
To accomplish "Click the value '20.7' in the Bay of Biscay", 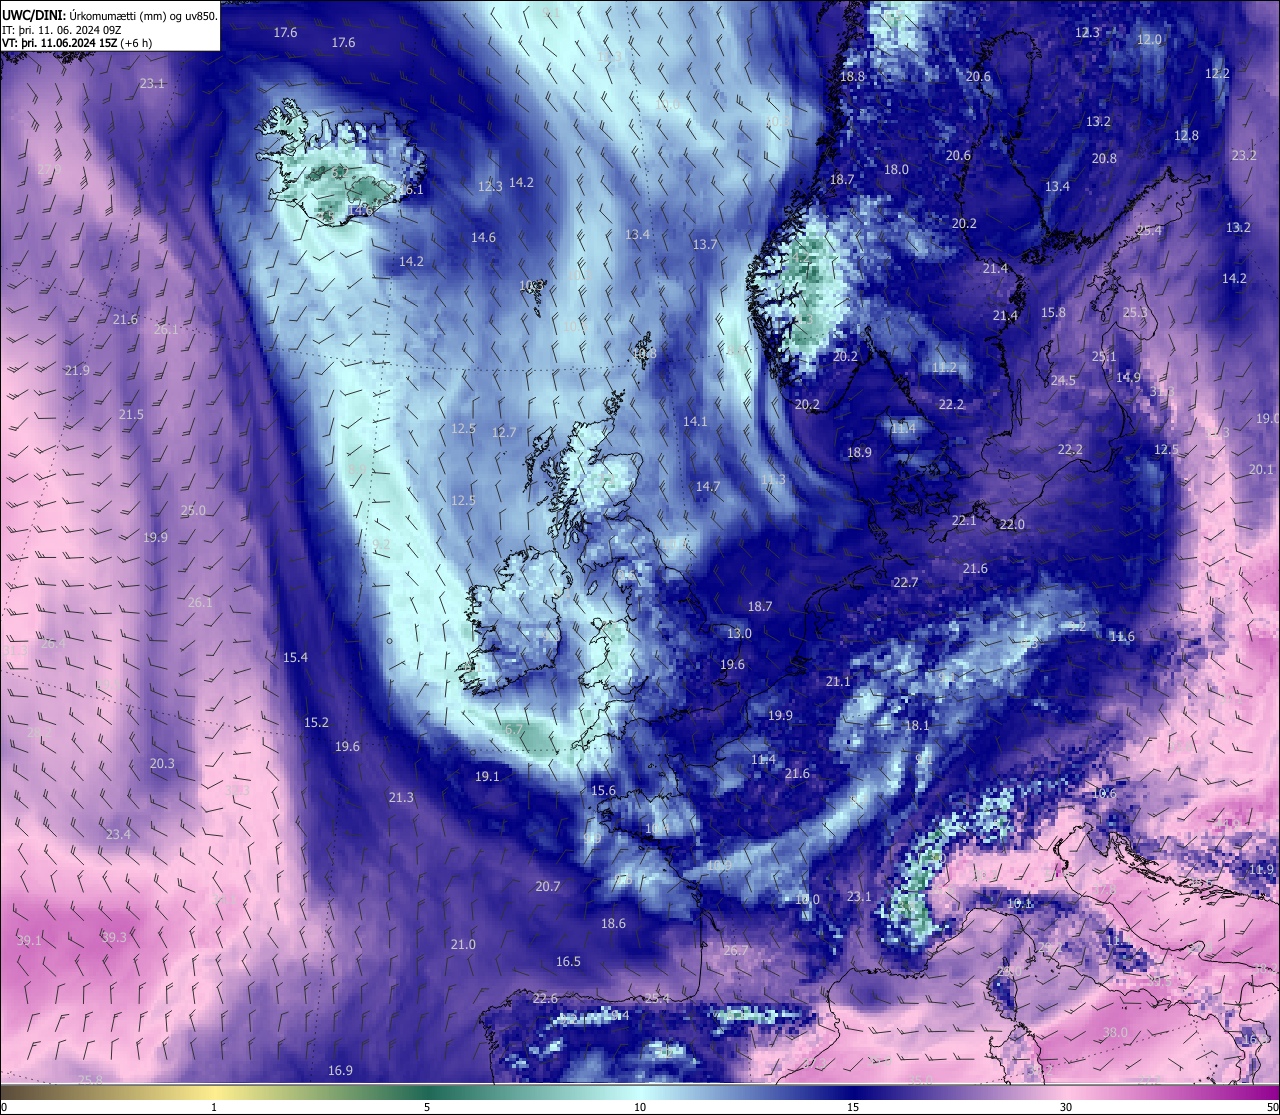I will 547,887.
